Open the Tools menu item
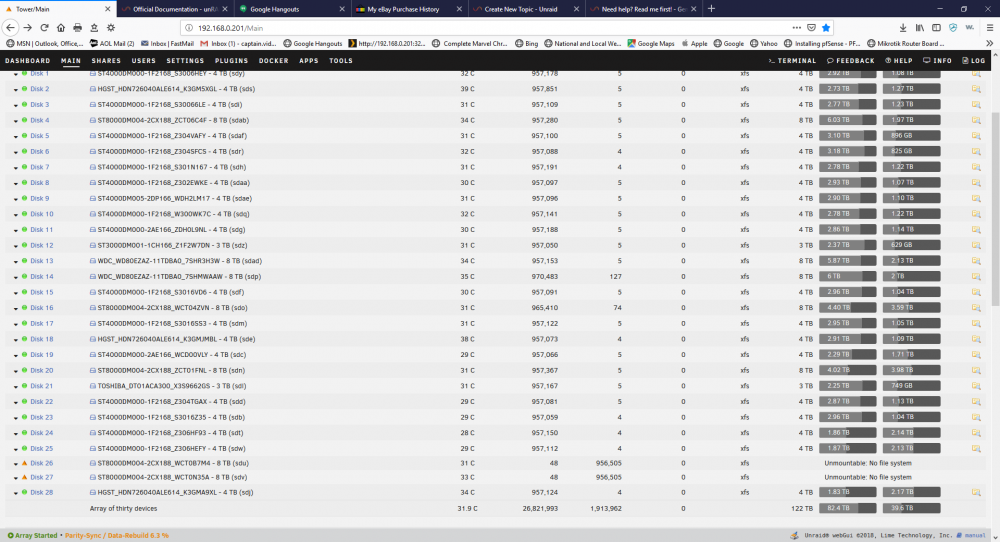The image size is (1000, 542). [341, 61]
